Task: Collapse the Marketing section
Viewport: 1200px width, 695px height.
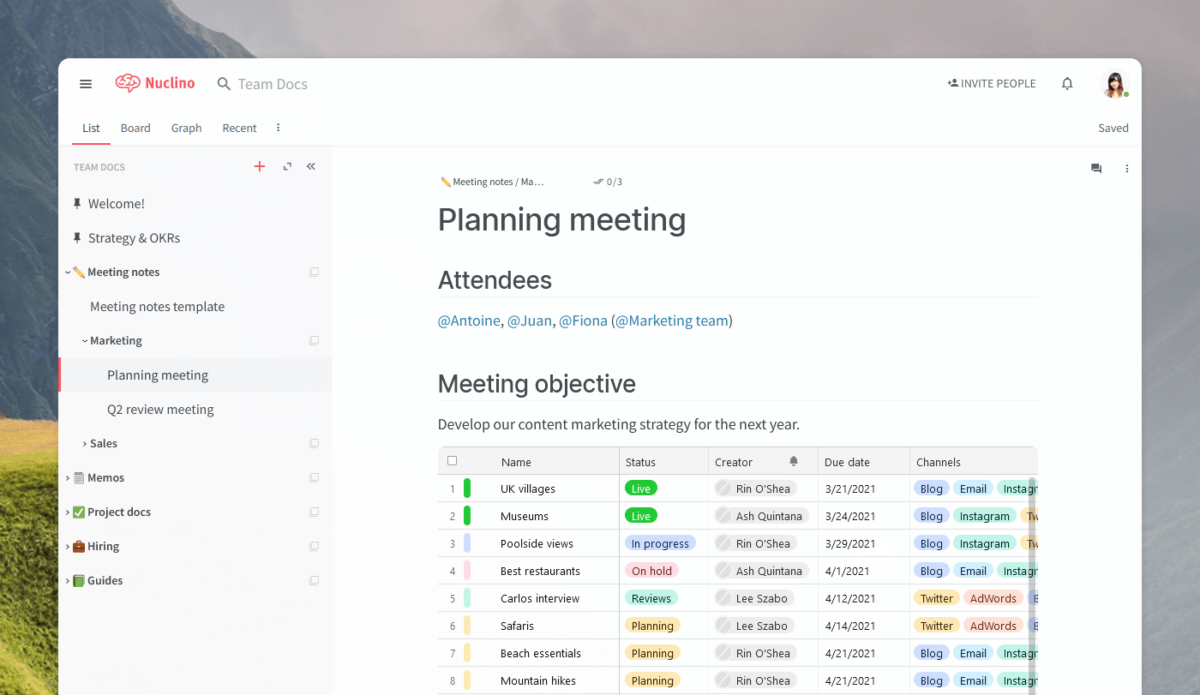Action: [x=84, y=340]
